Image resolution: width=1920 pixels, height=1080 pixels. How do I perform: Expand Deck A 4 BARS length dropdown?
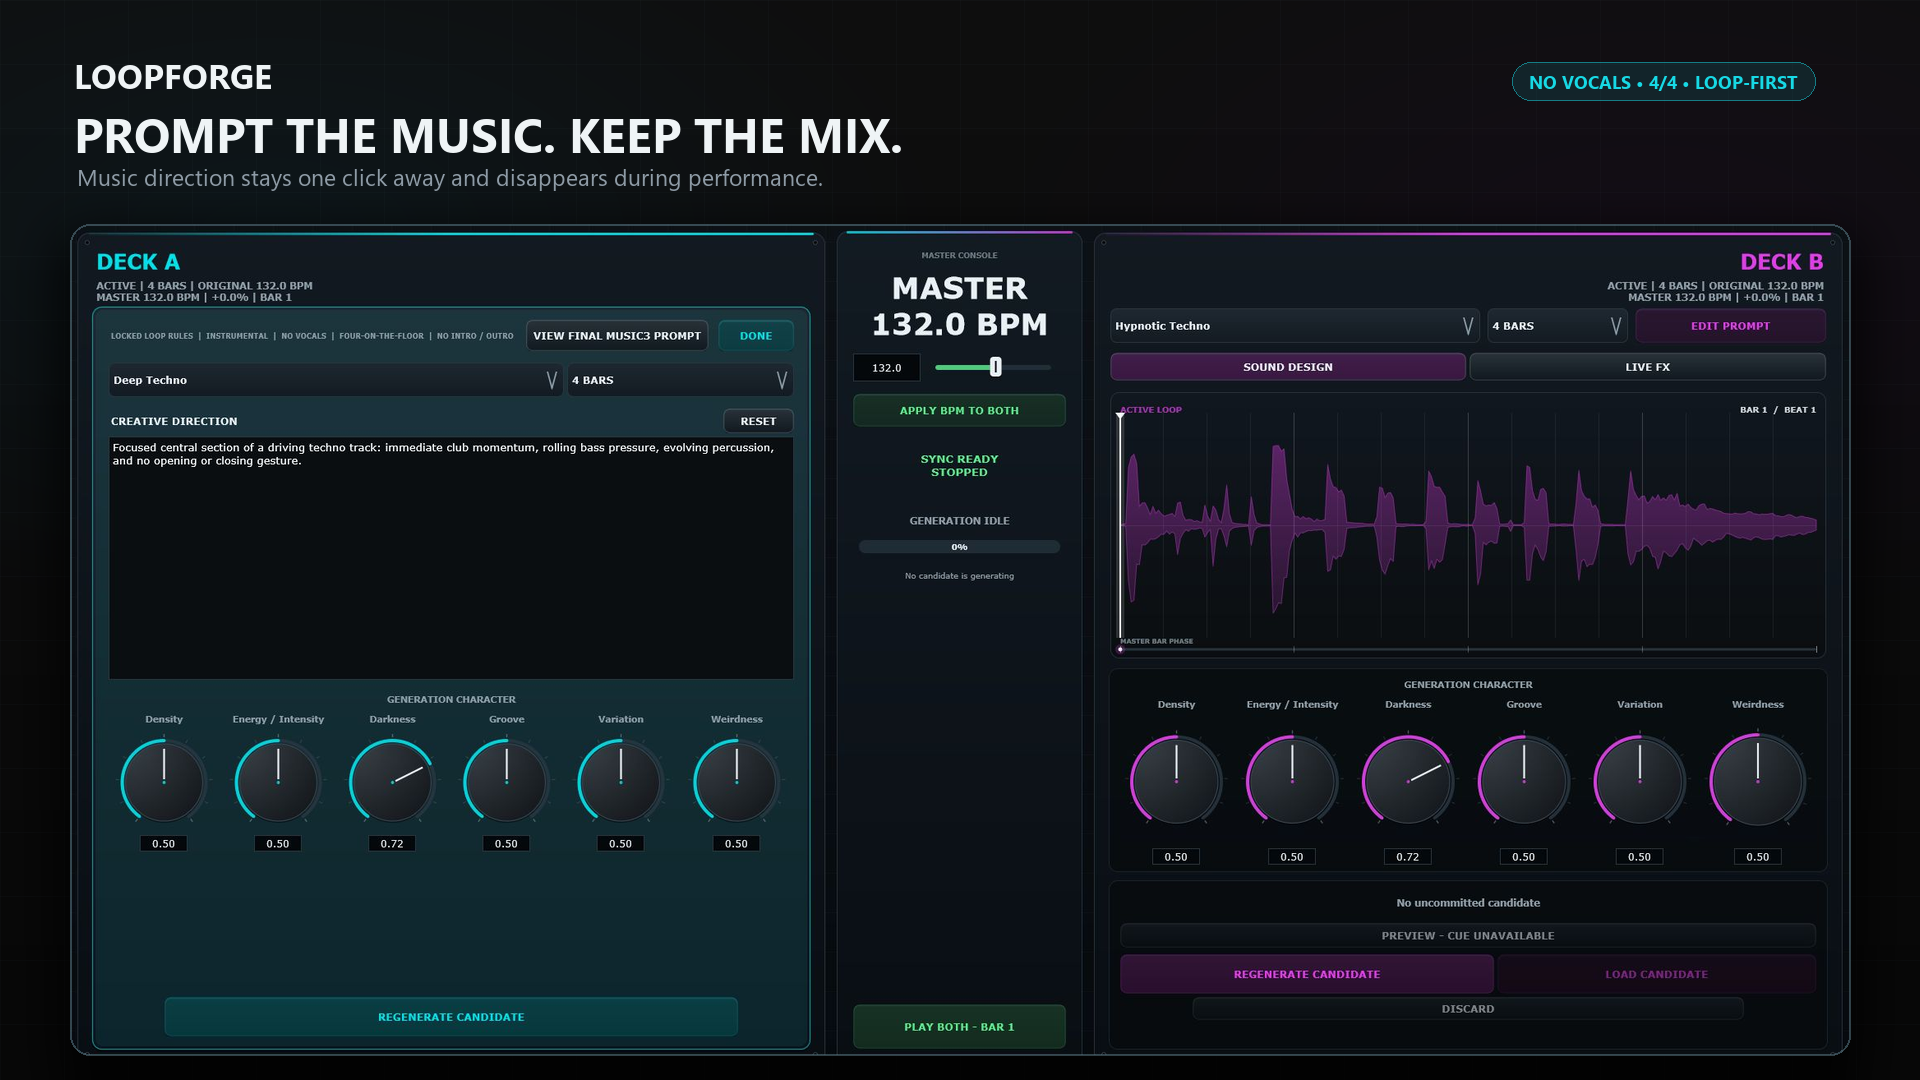680,380
